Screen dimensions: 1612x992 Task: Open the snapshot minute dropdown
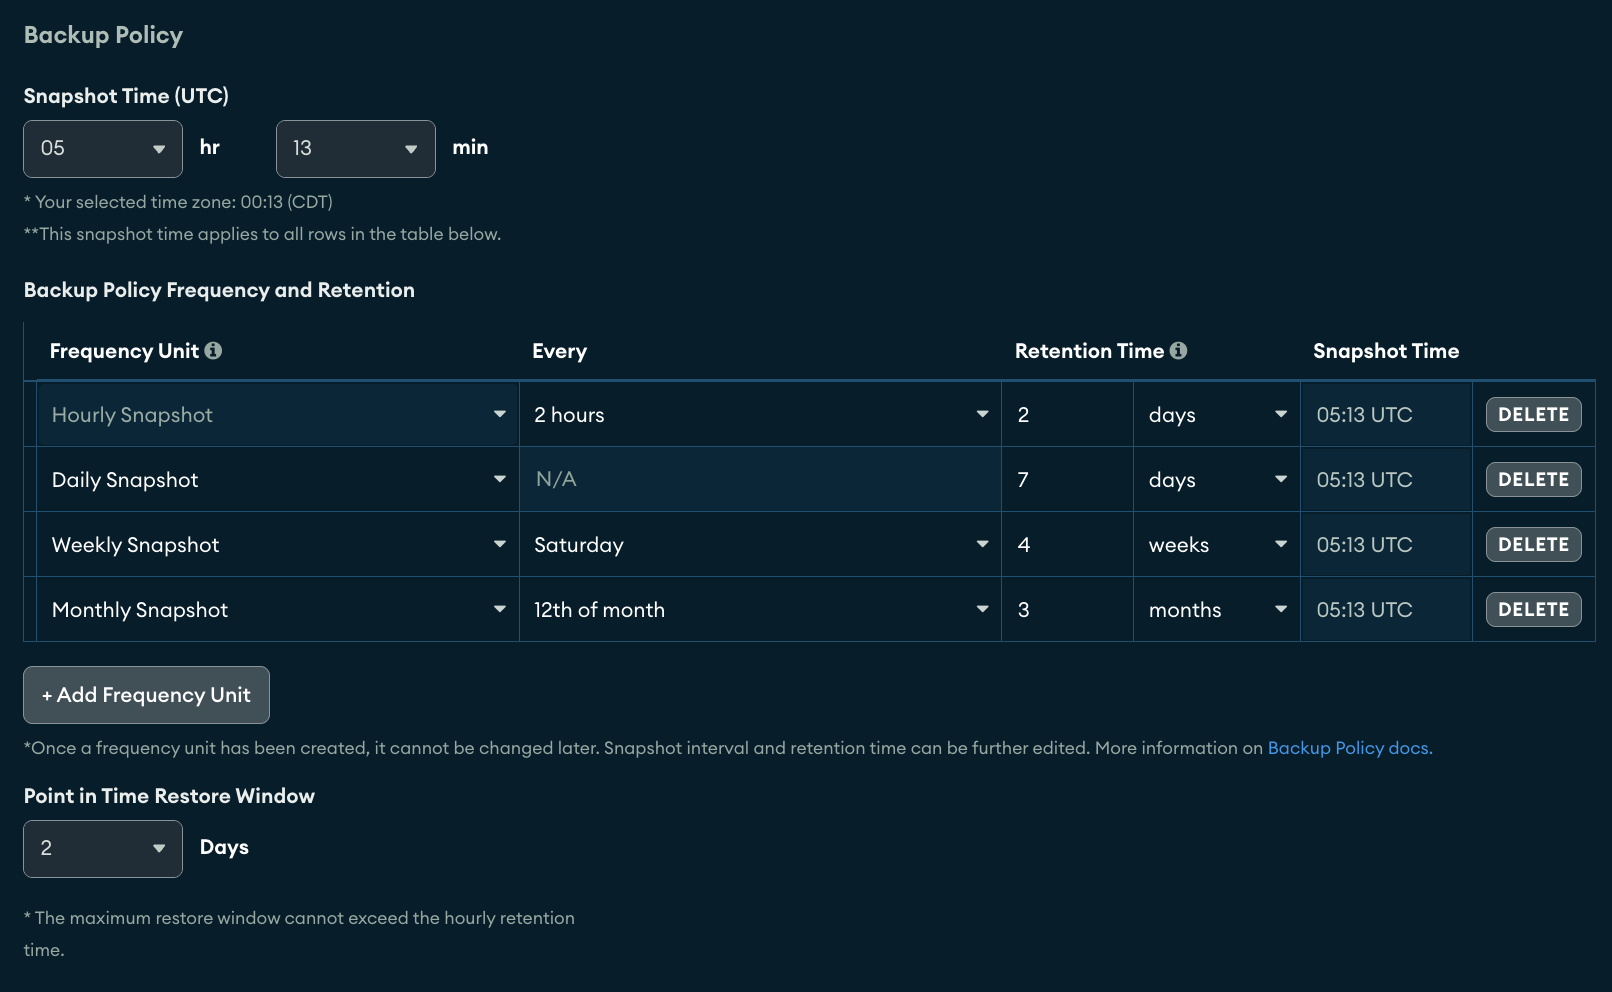pos(355,149)
